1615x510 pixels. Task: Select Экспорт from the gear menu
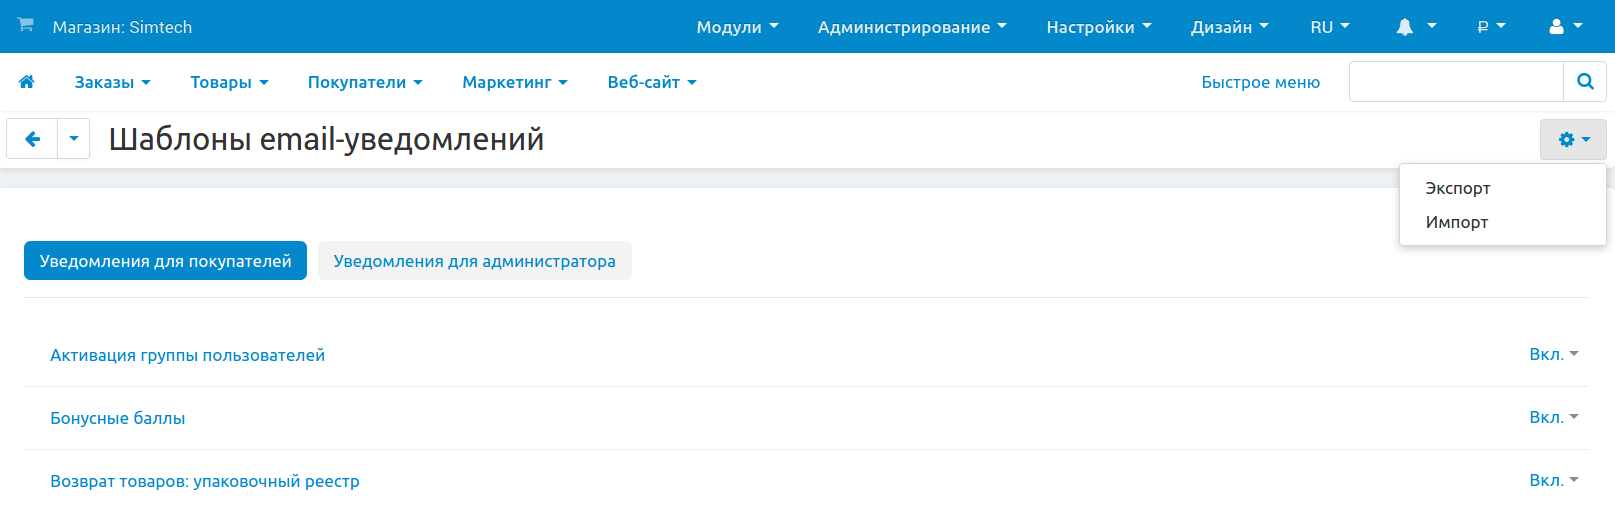pyautogui.click(x=1457, y=188)
